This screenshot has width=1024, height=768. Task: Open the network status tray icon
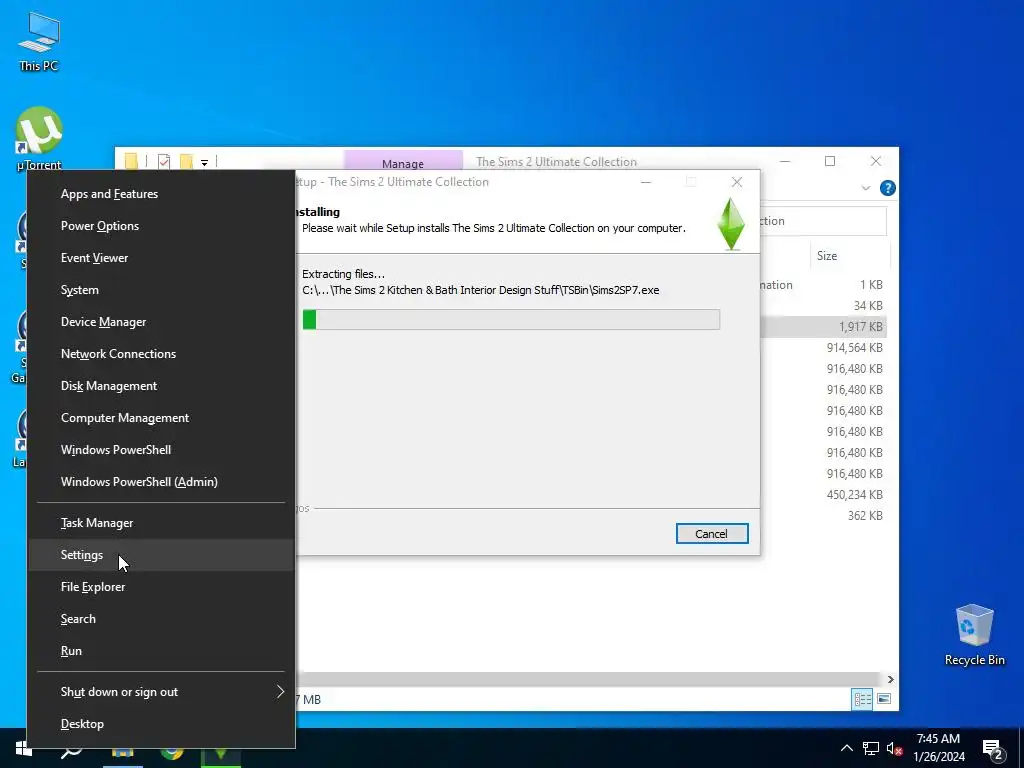871,748
